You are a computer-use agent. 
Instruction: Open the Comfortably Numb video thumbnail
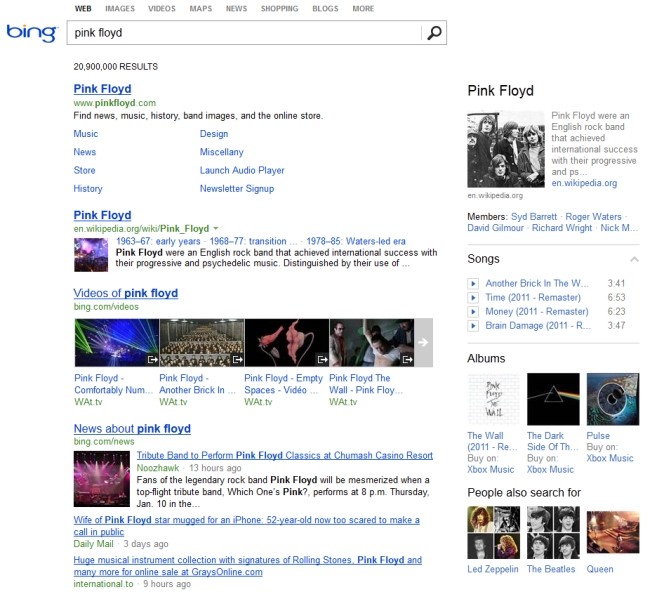coord(116,343)
